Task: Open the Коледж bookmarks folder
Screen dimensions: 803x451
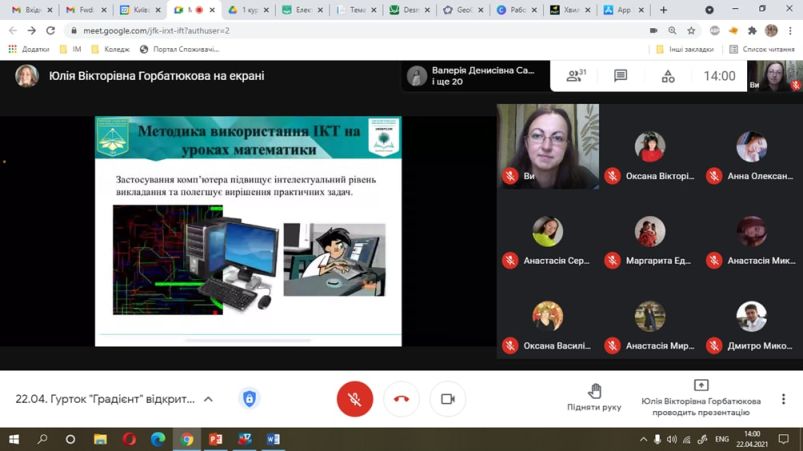Action: [111, 49]
